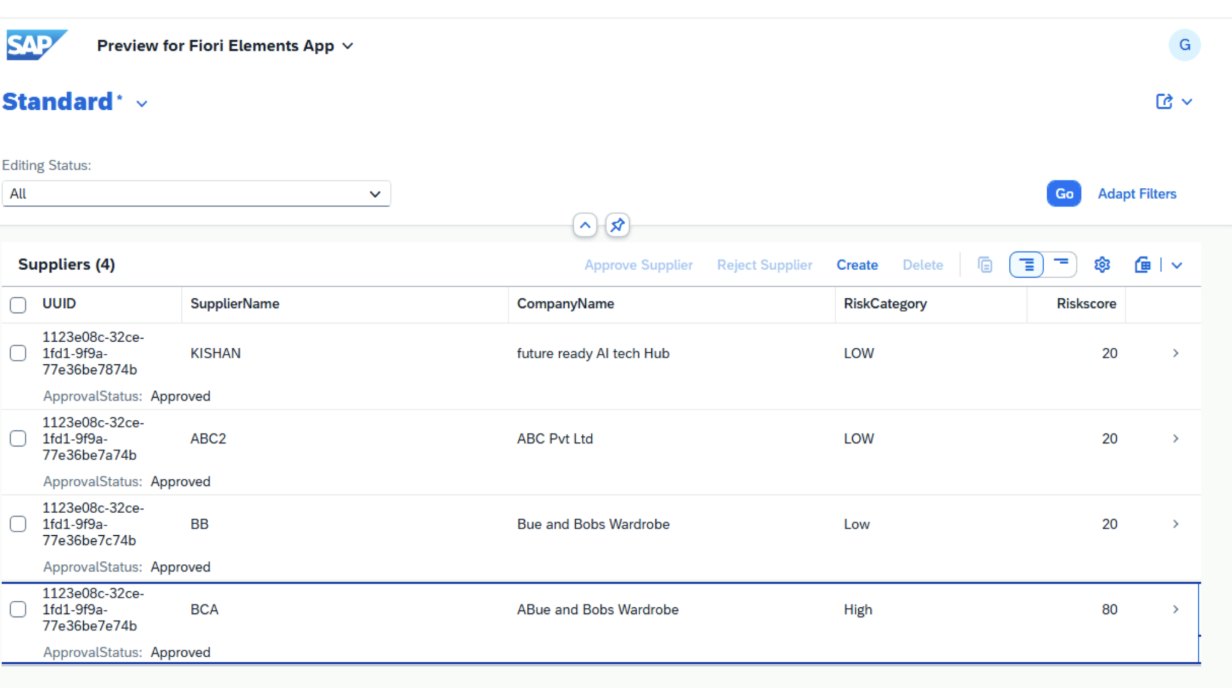The height and width of the screenshot is (688, 1232).
Task: Click the Riskscore column header
Action: pos(1087,304)
